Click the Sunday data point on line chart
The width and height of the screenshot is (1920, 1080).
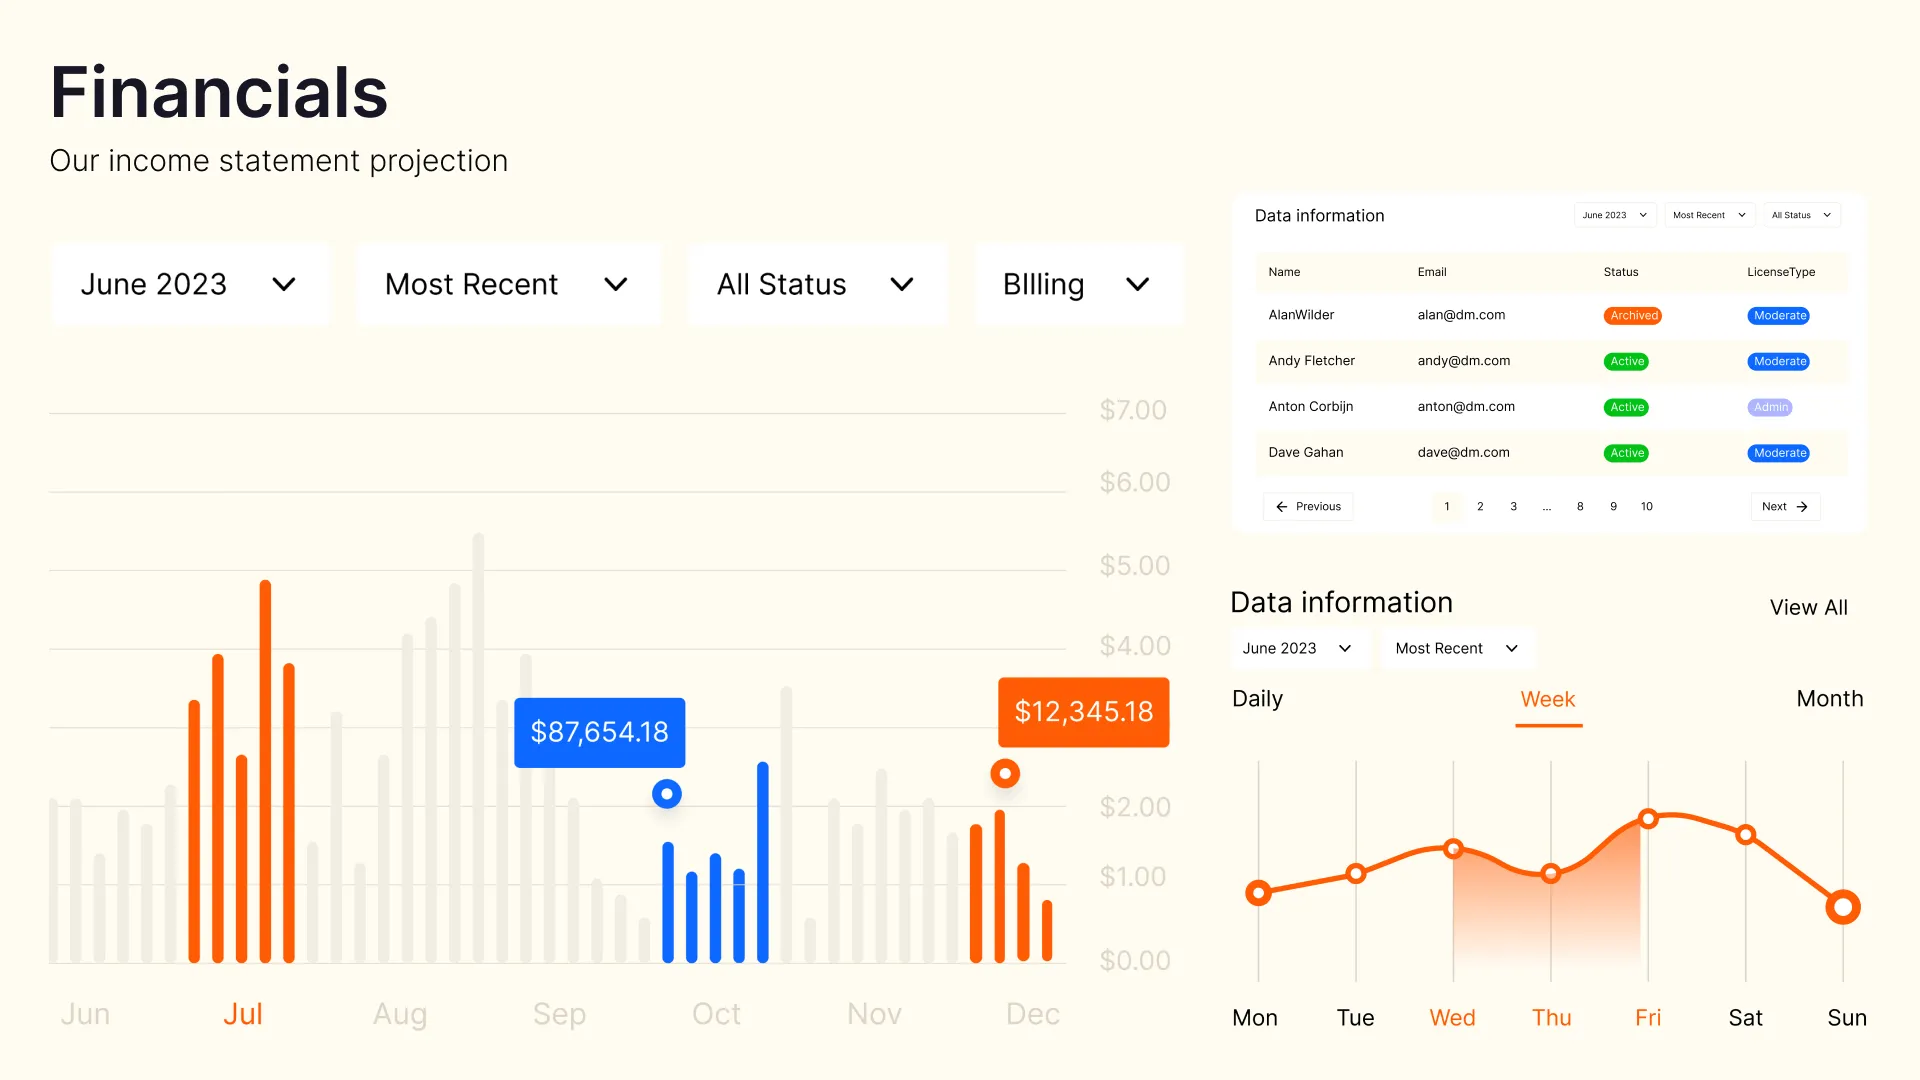1842,907
